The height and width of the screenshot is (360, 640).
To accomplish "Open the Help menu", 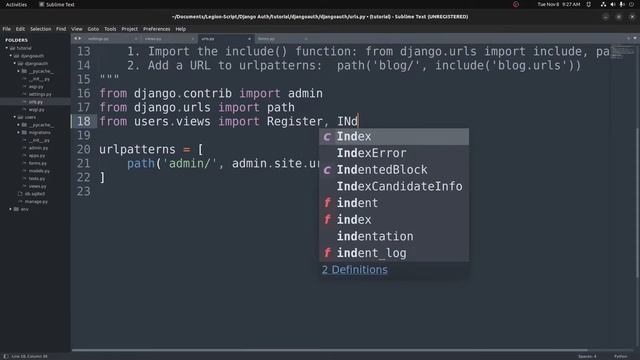I will coord(180,29).
